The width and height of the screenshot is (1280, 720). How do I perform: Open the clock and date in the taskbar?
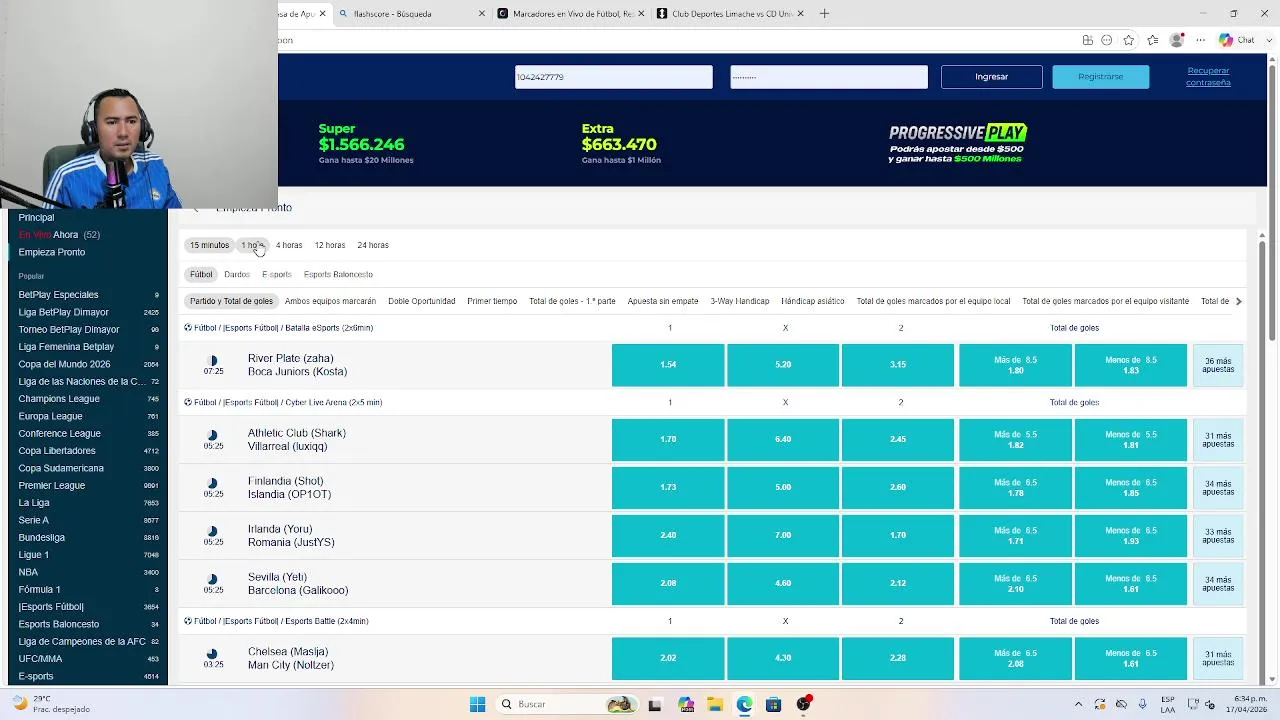click(x=1245, y=704)
